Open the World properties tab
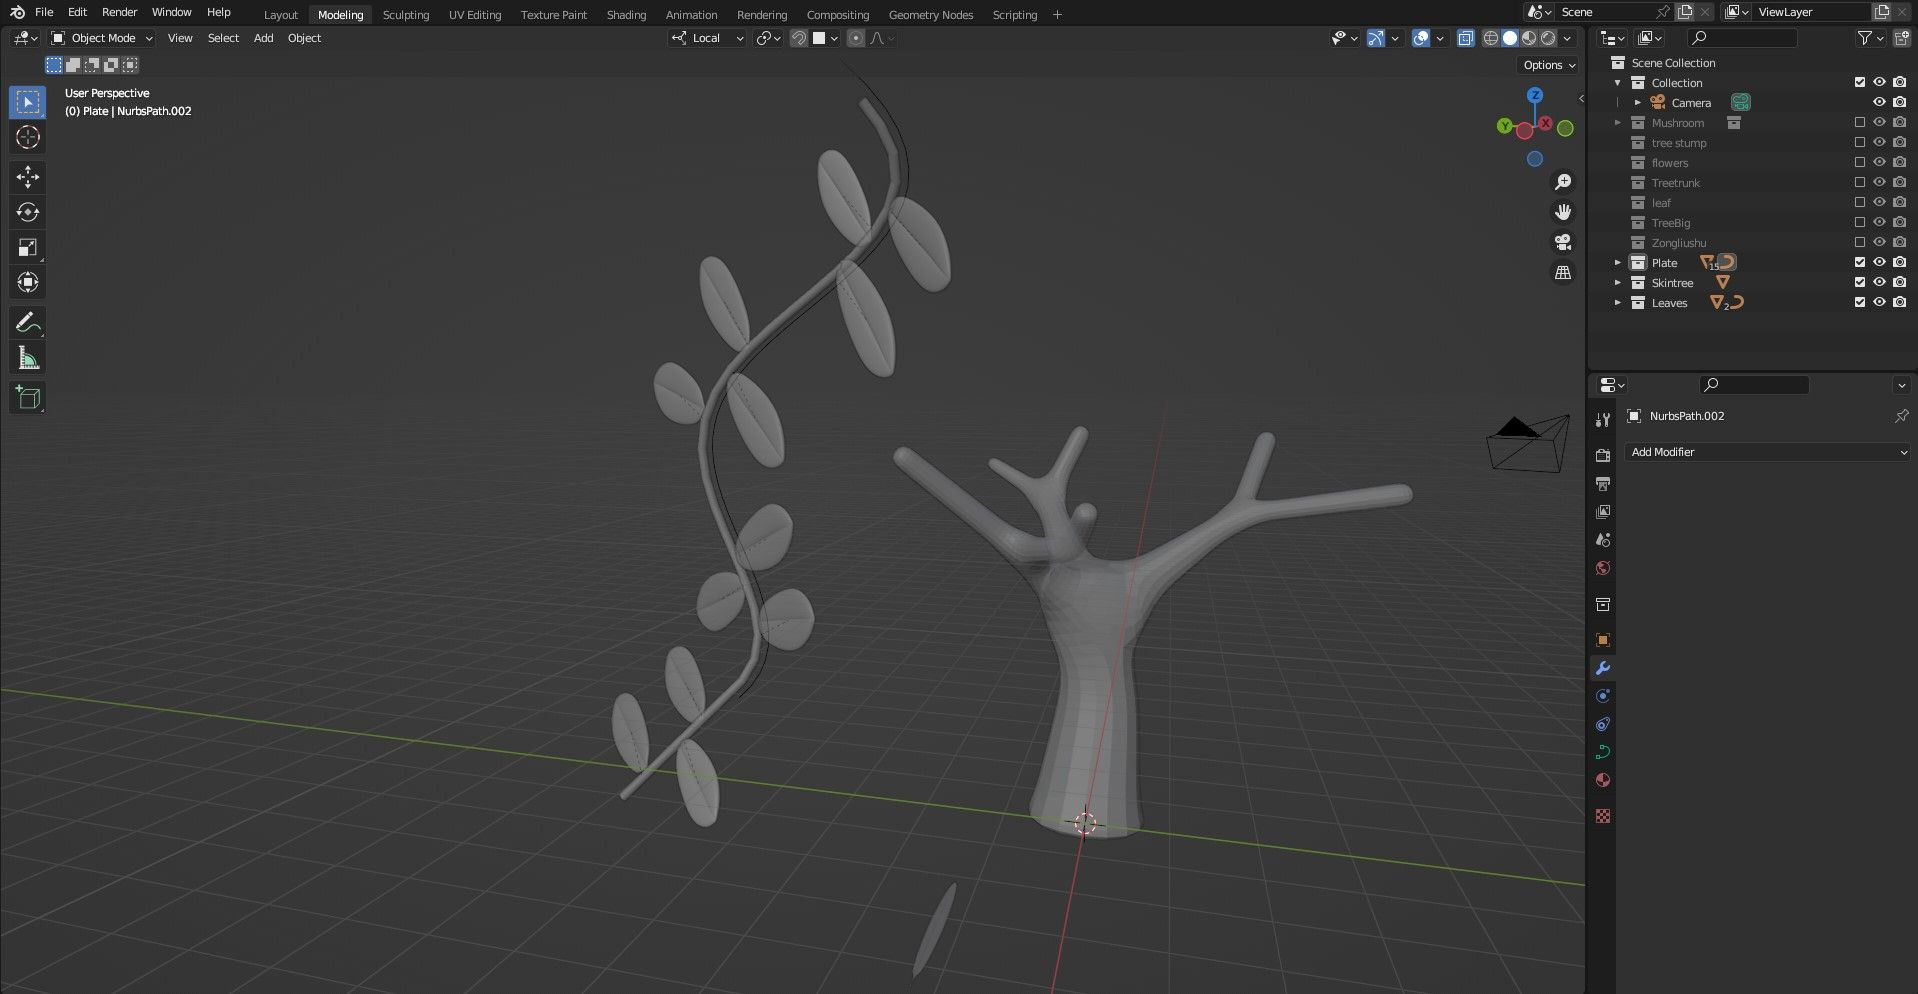Screen dimensions: 1918x994 pos(1603,568)
